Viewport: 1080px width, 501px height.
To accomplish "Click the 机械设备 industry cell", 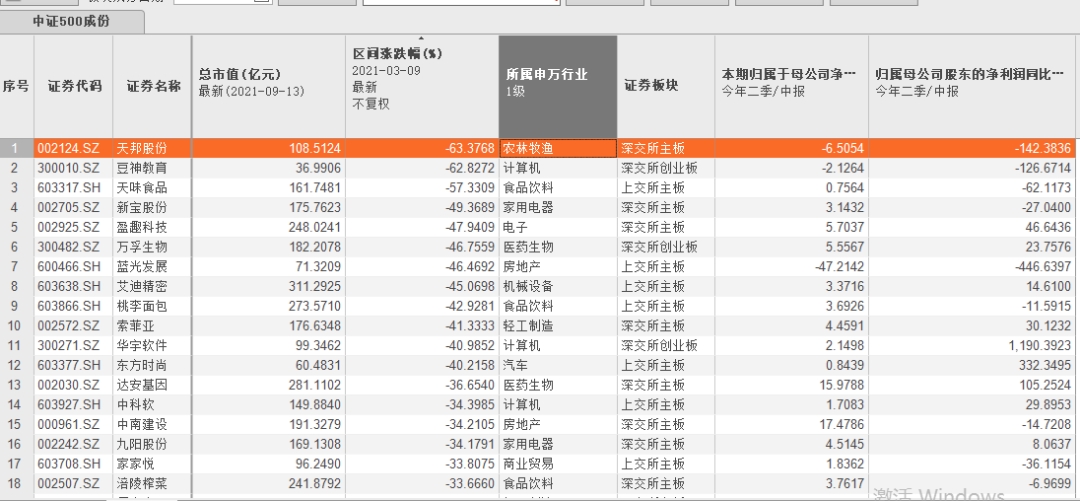I will 558,286.
